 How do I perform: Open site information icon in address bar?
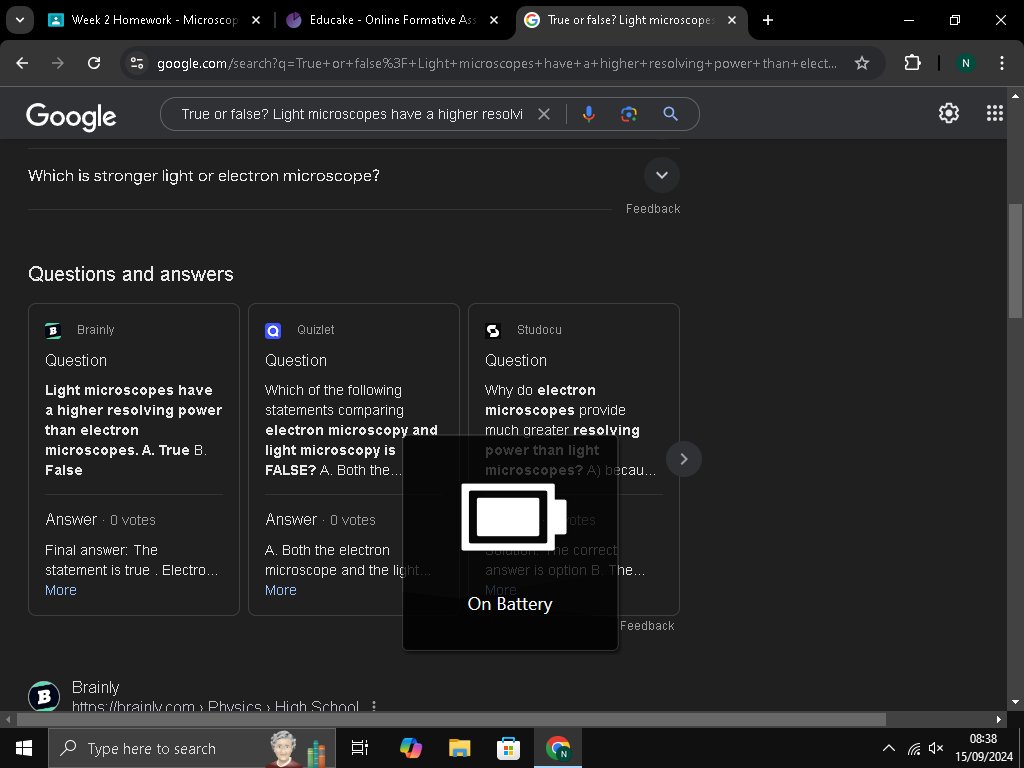[137, 63]
